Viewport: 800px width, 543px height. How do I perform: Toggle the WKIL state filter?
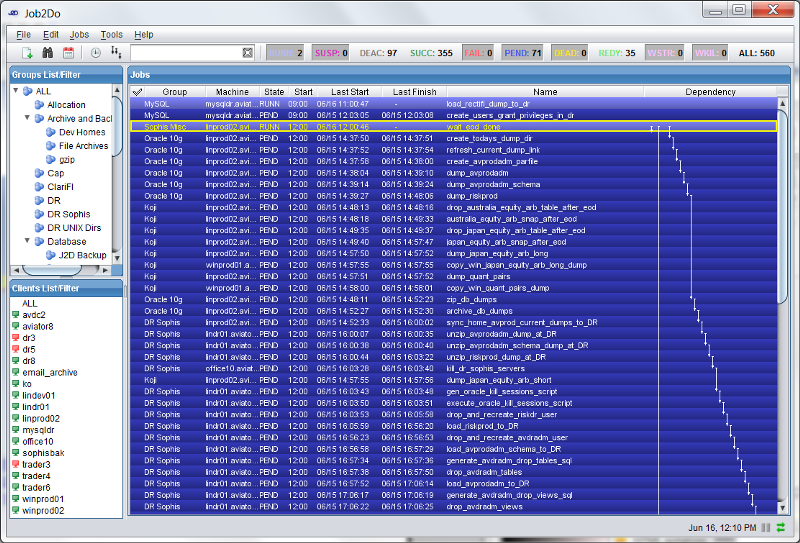pyautogui.click(x=710, y=53)
